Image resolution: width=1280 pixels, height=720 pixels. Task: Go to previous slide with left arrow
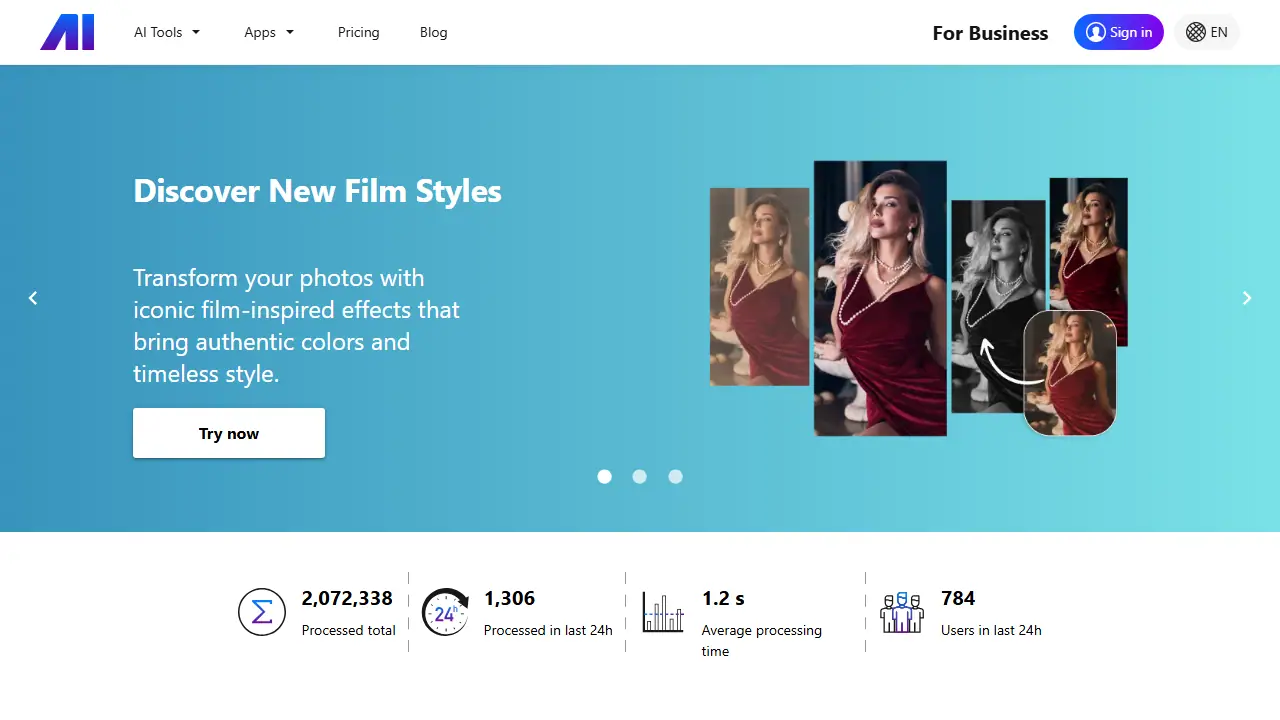coord(33,298)
